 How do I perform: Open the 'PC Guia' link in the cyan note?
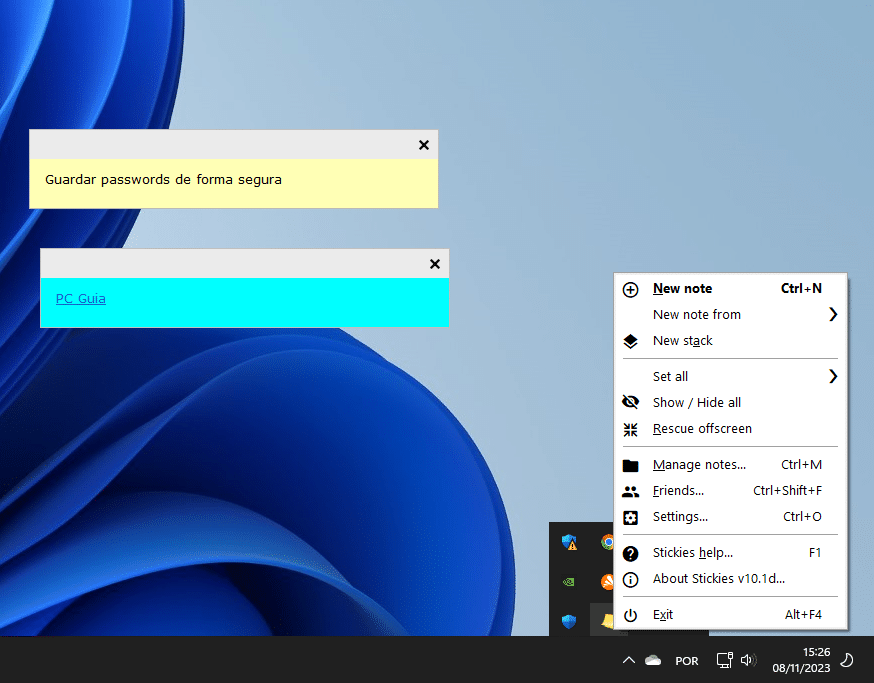pos(80,299)
